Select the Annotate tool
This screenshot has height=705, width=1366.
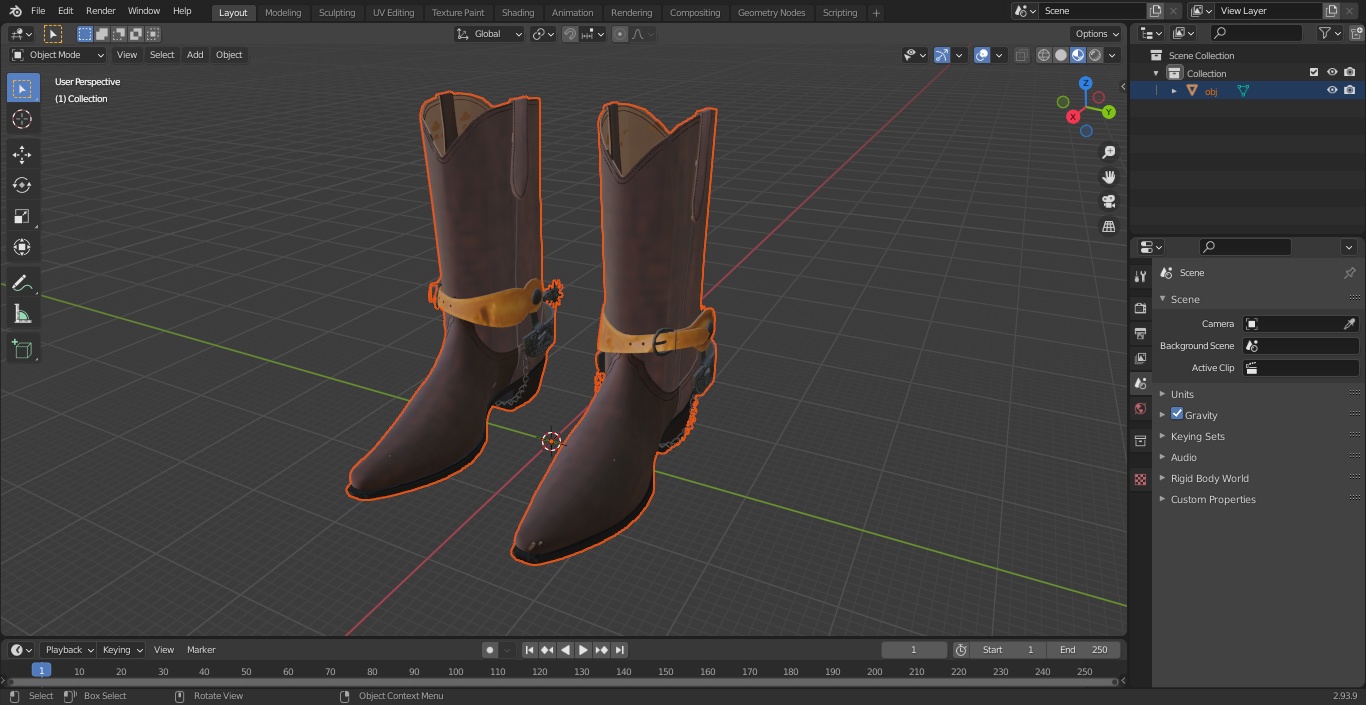tap(22, 284)
